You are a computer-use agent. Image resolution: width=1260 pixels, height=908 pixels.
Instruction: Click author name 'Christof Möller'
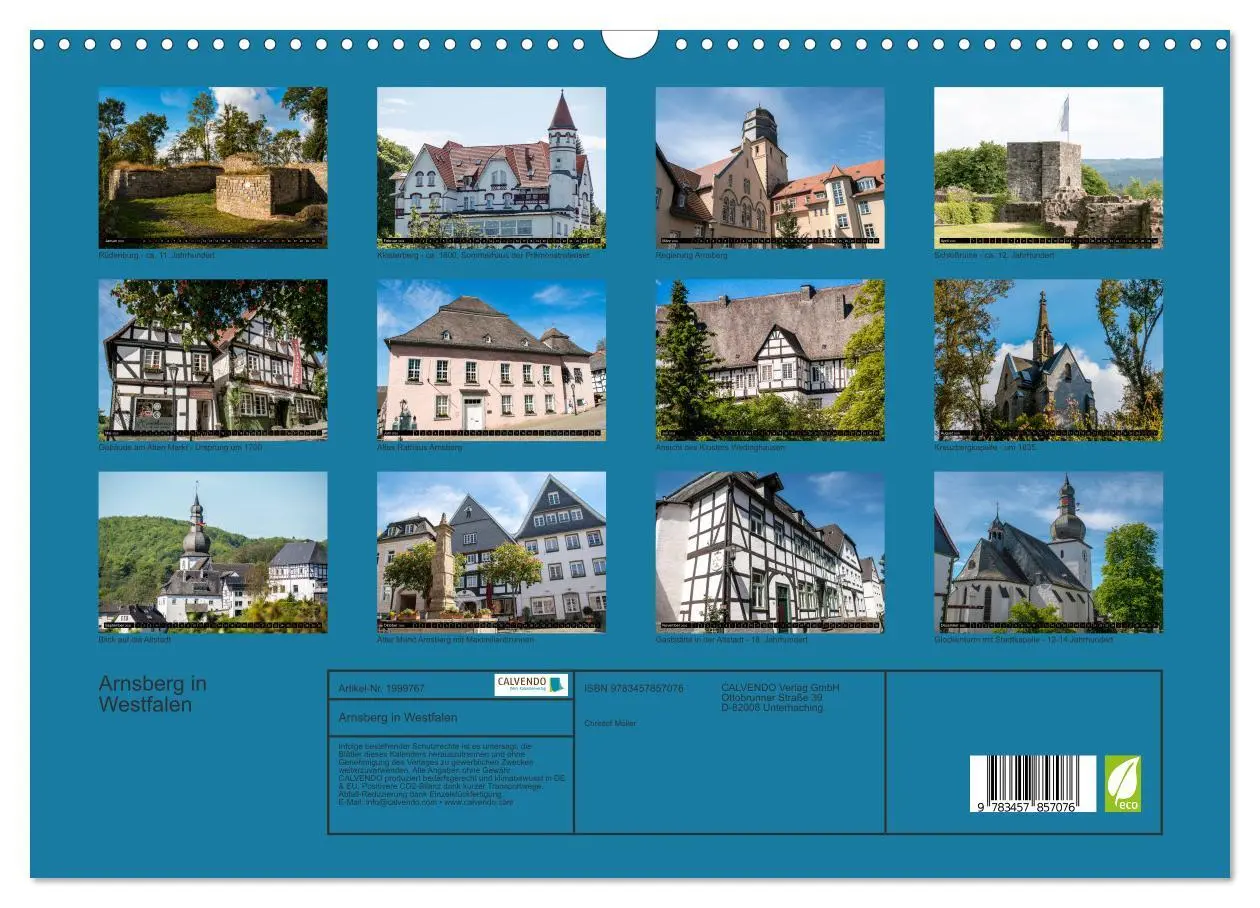pyautogui.click(x=610, y=723)
